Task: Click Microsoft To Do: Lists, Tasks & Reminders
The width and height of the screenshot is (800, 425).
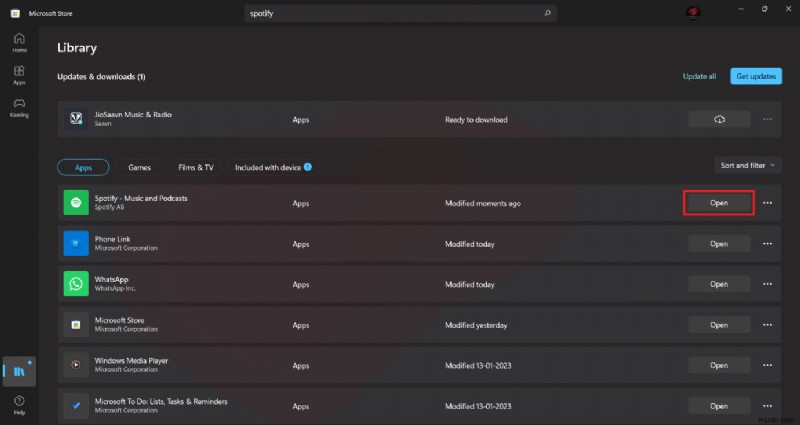Action: (161, 402)
